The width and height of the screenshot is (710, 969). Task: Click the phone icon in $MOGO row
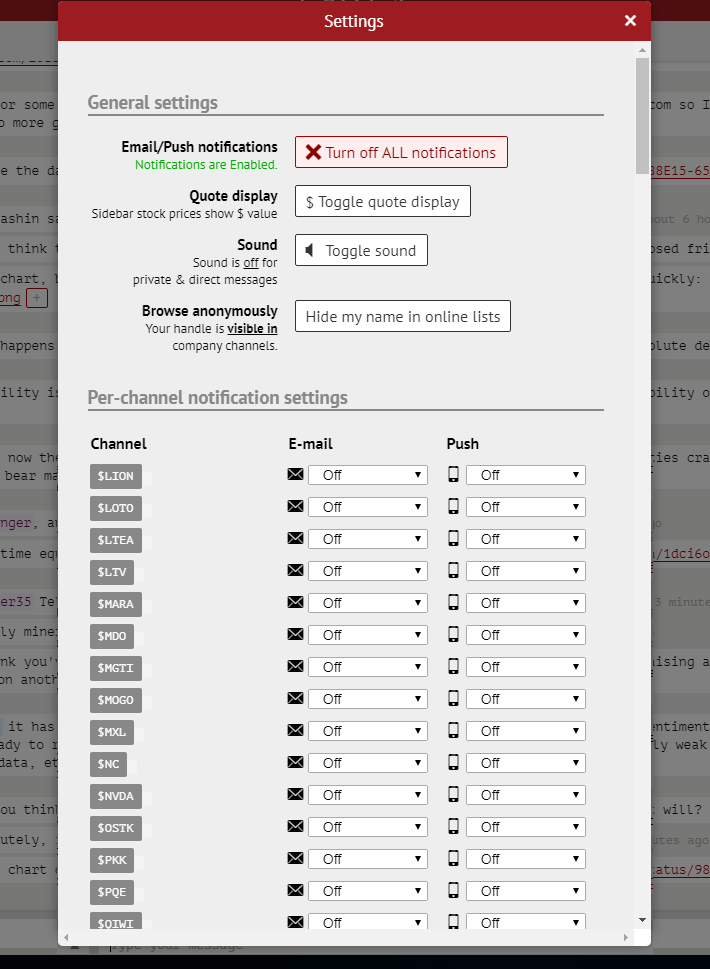[454, 698]
